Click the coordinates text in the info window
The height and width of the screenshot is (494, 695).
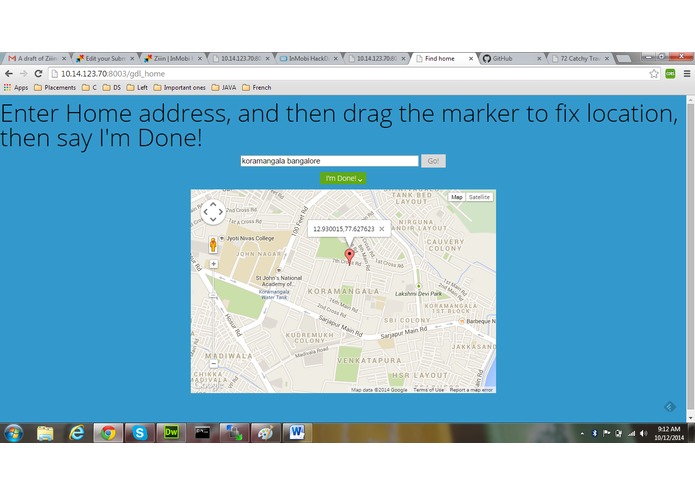click(x=344, y=229)
